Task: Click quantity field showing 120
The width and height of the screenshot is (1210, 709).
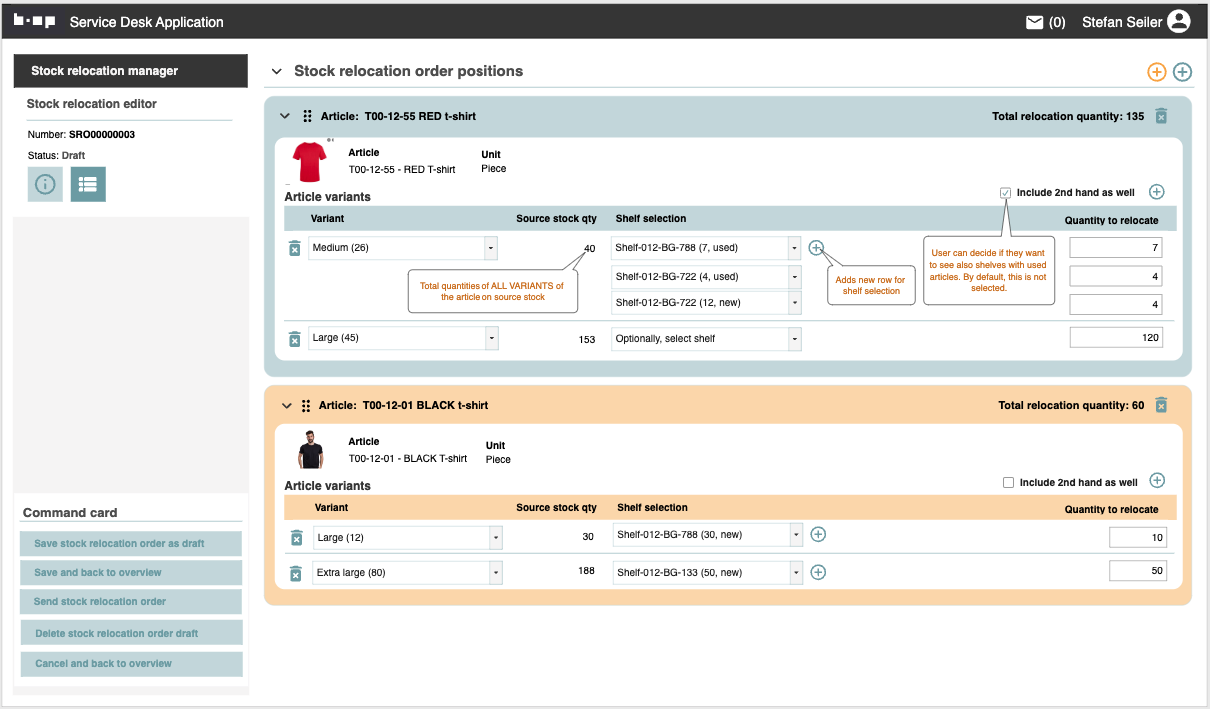Action: (x=1116, y=338)
